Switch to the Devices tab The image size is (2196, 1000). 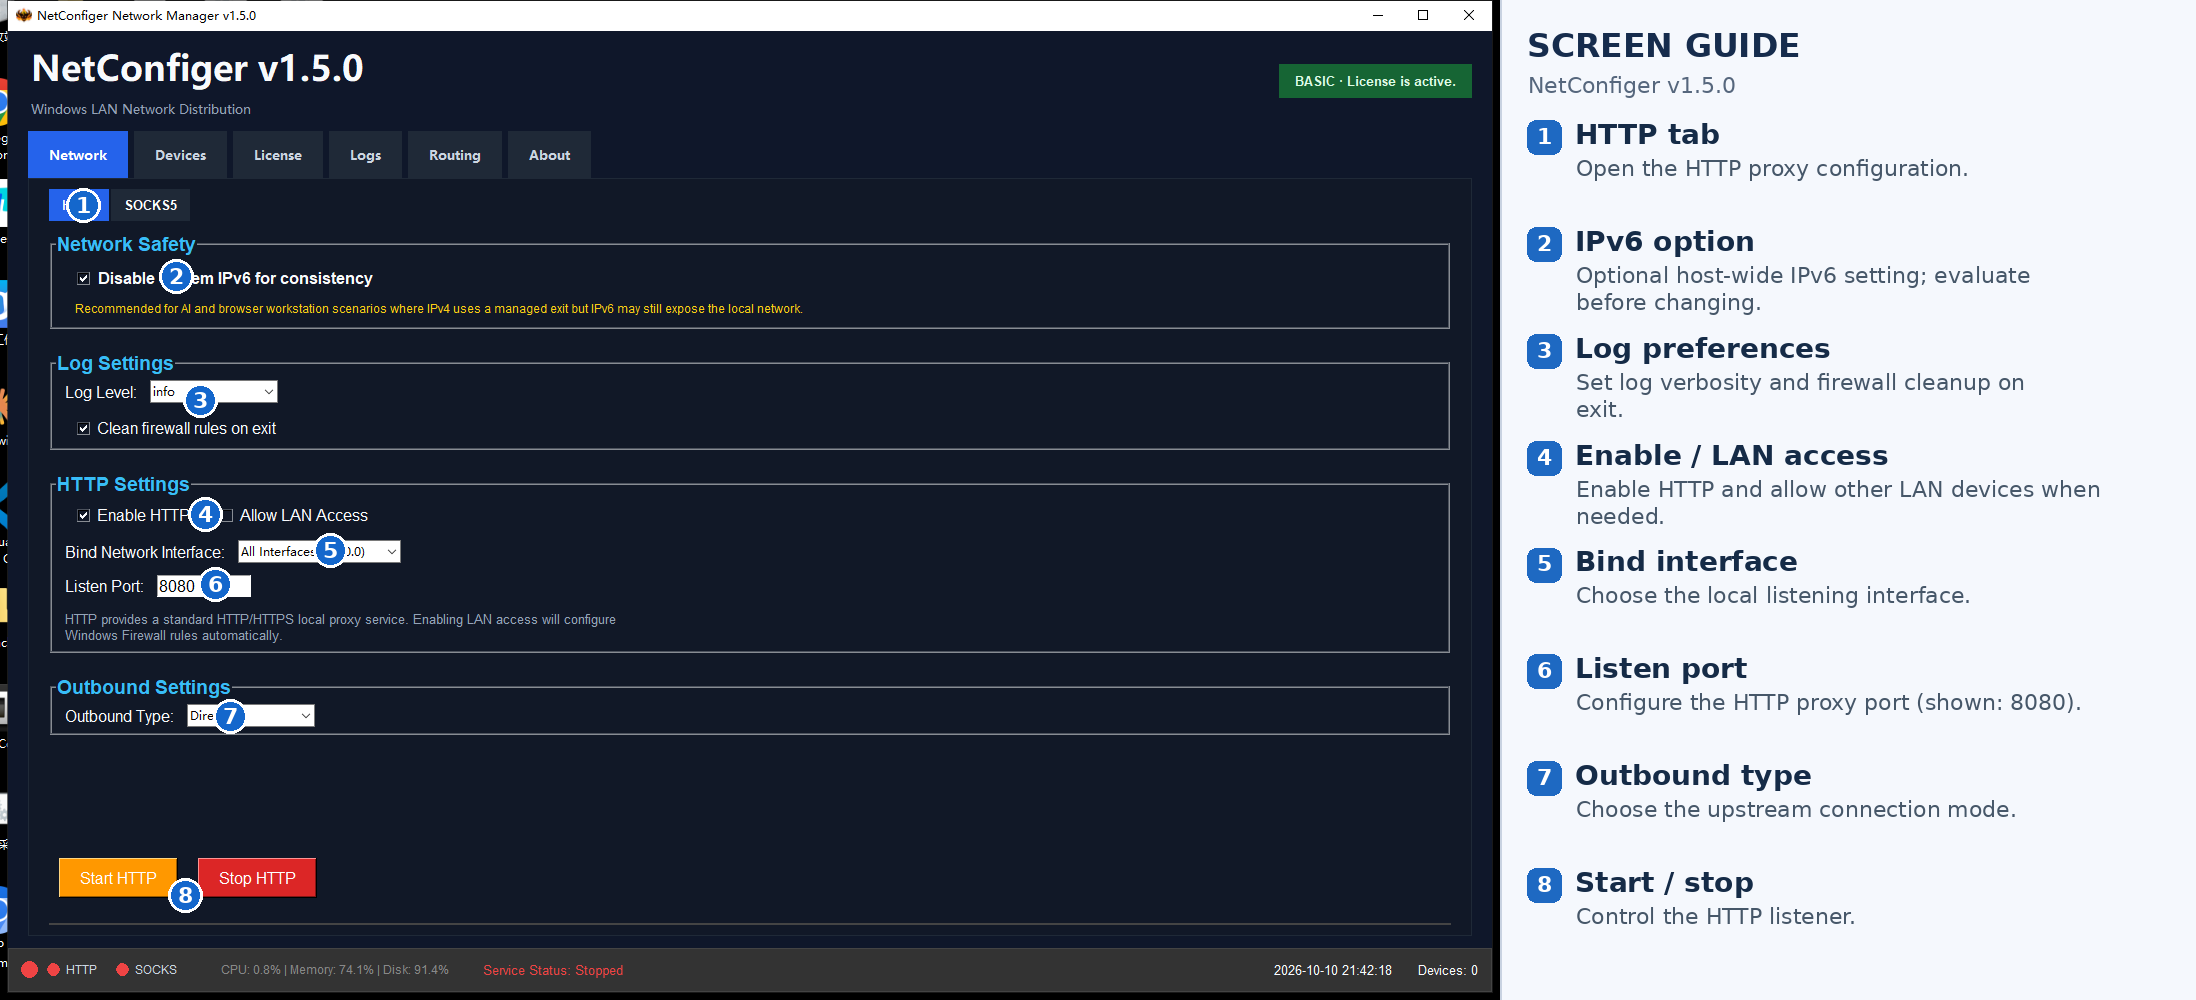(x=180, y=155)
